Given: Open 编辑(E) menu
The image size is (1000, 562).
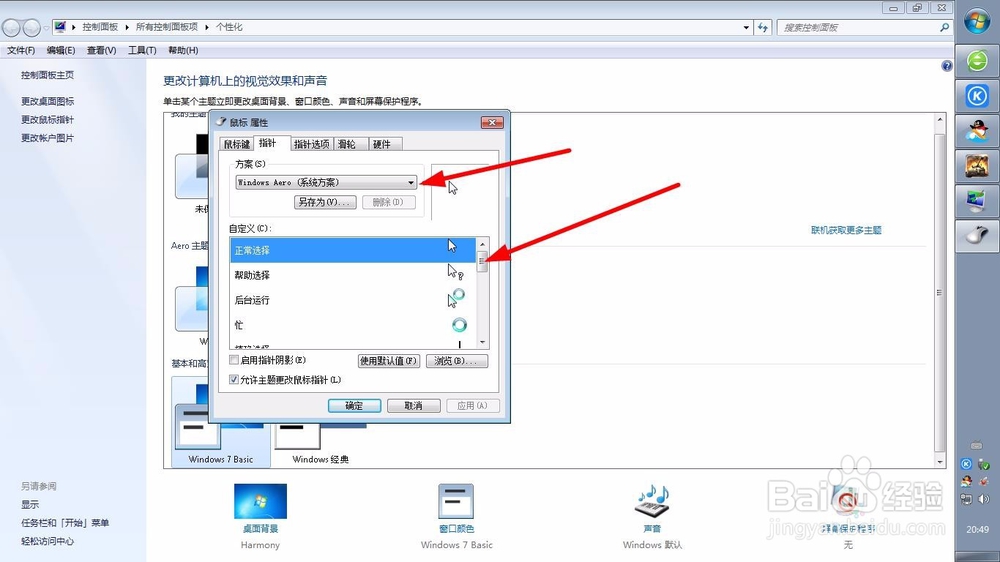Looking at the screenshot, I should [61, 50].
